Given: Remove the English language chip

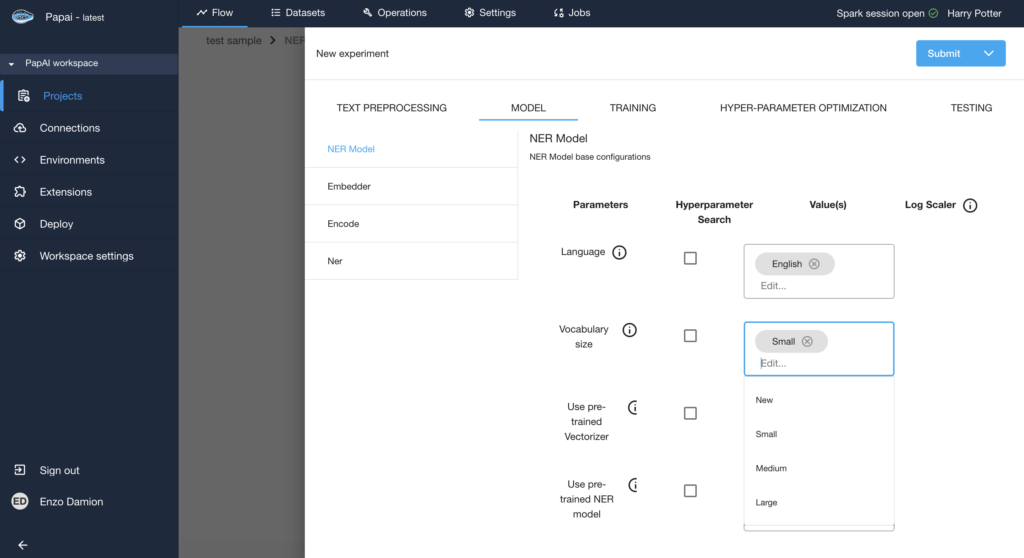Looking at the screenshot, I should tap(814, 264).
